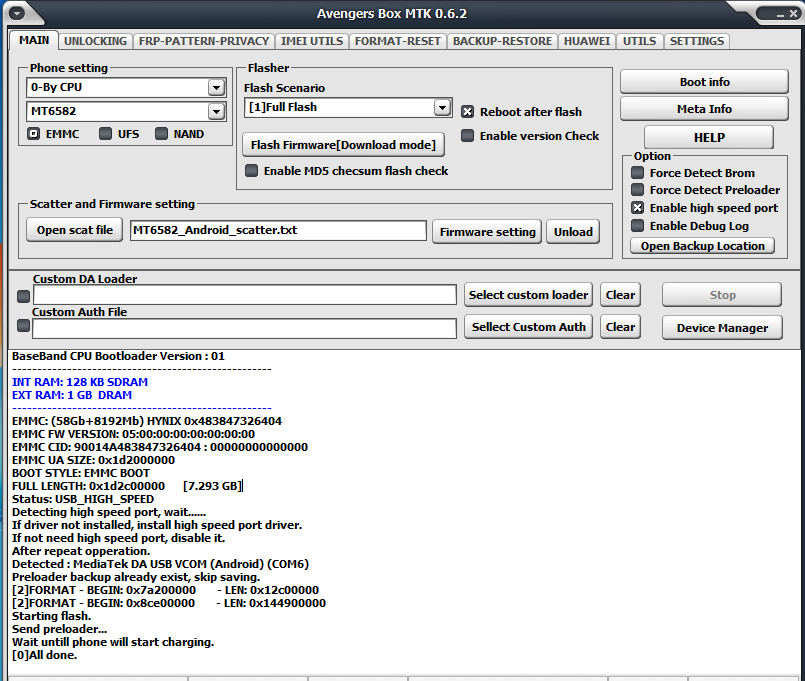Go to the IMEI UTILS tab
Viewport: 805px width, 681px height.
[x=312, y=41]
